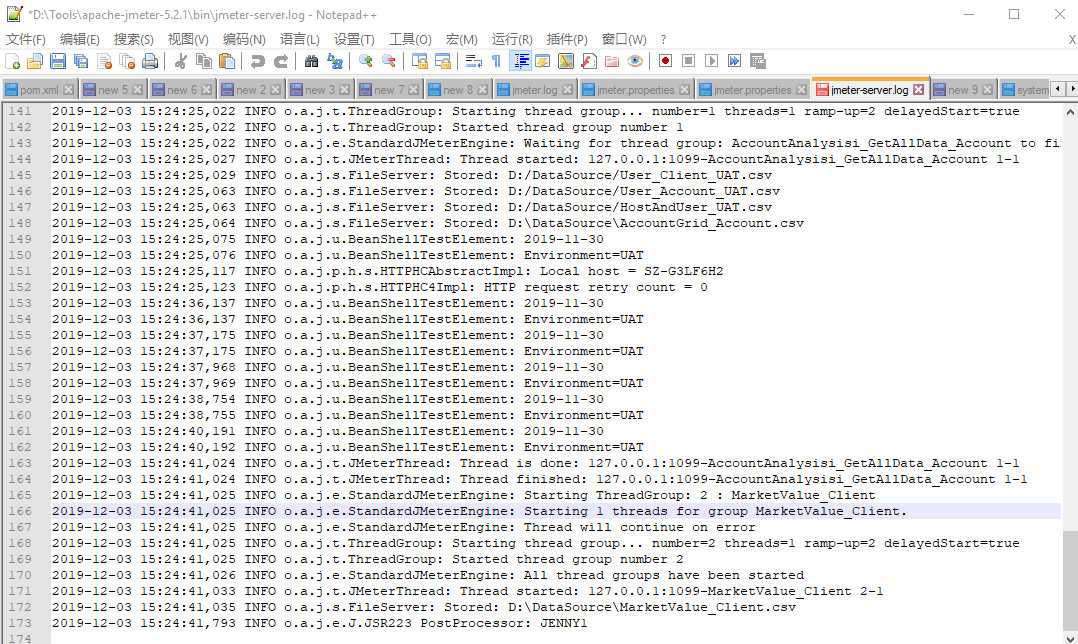The image size is (1078, 644).
Task: Toggle Show All Characters pilcrow icon
Action: tap(496, 61)
